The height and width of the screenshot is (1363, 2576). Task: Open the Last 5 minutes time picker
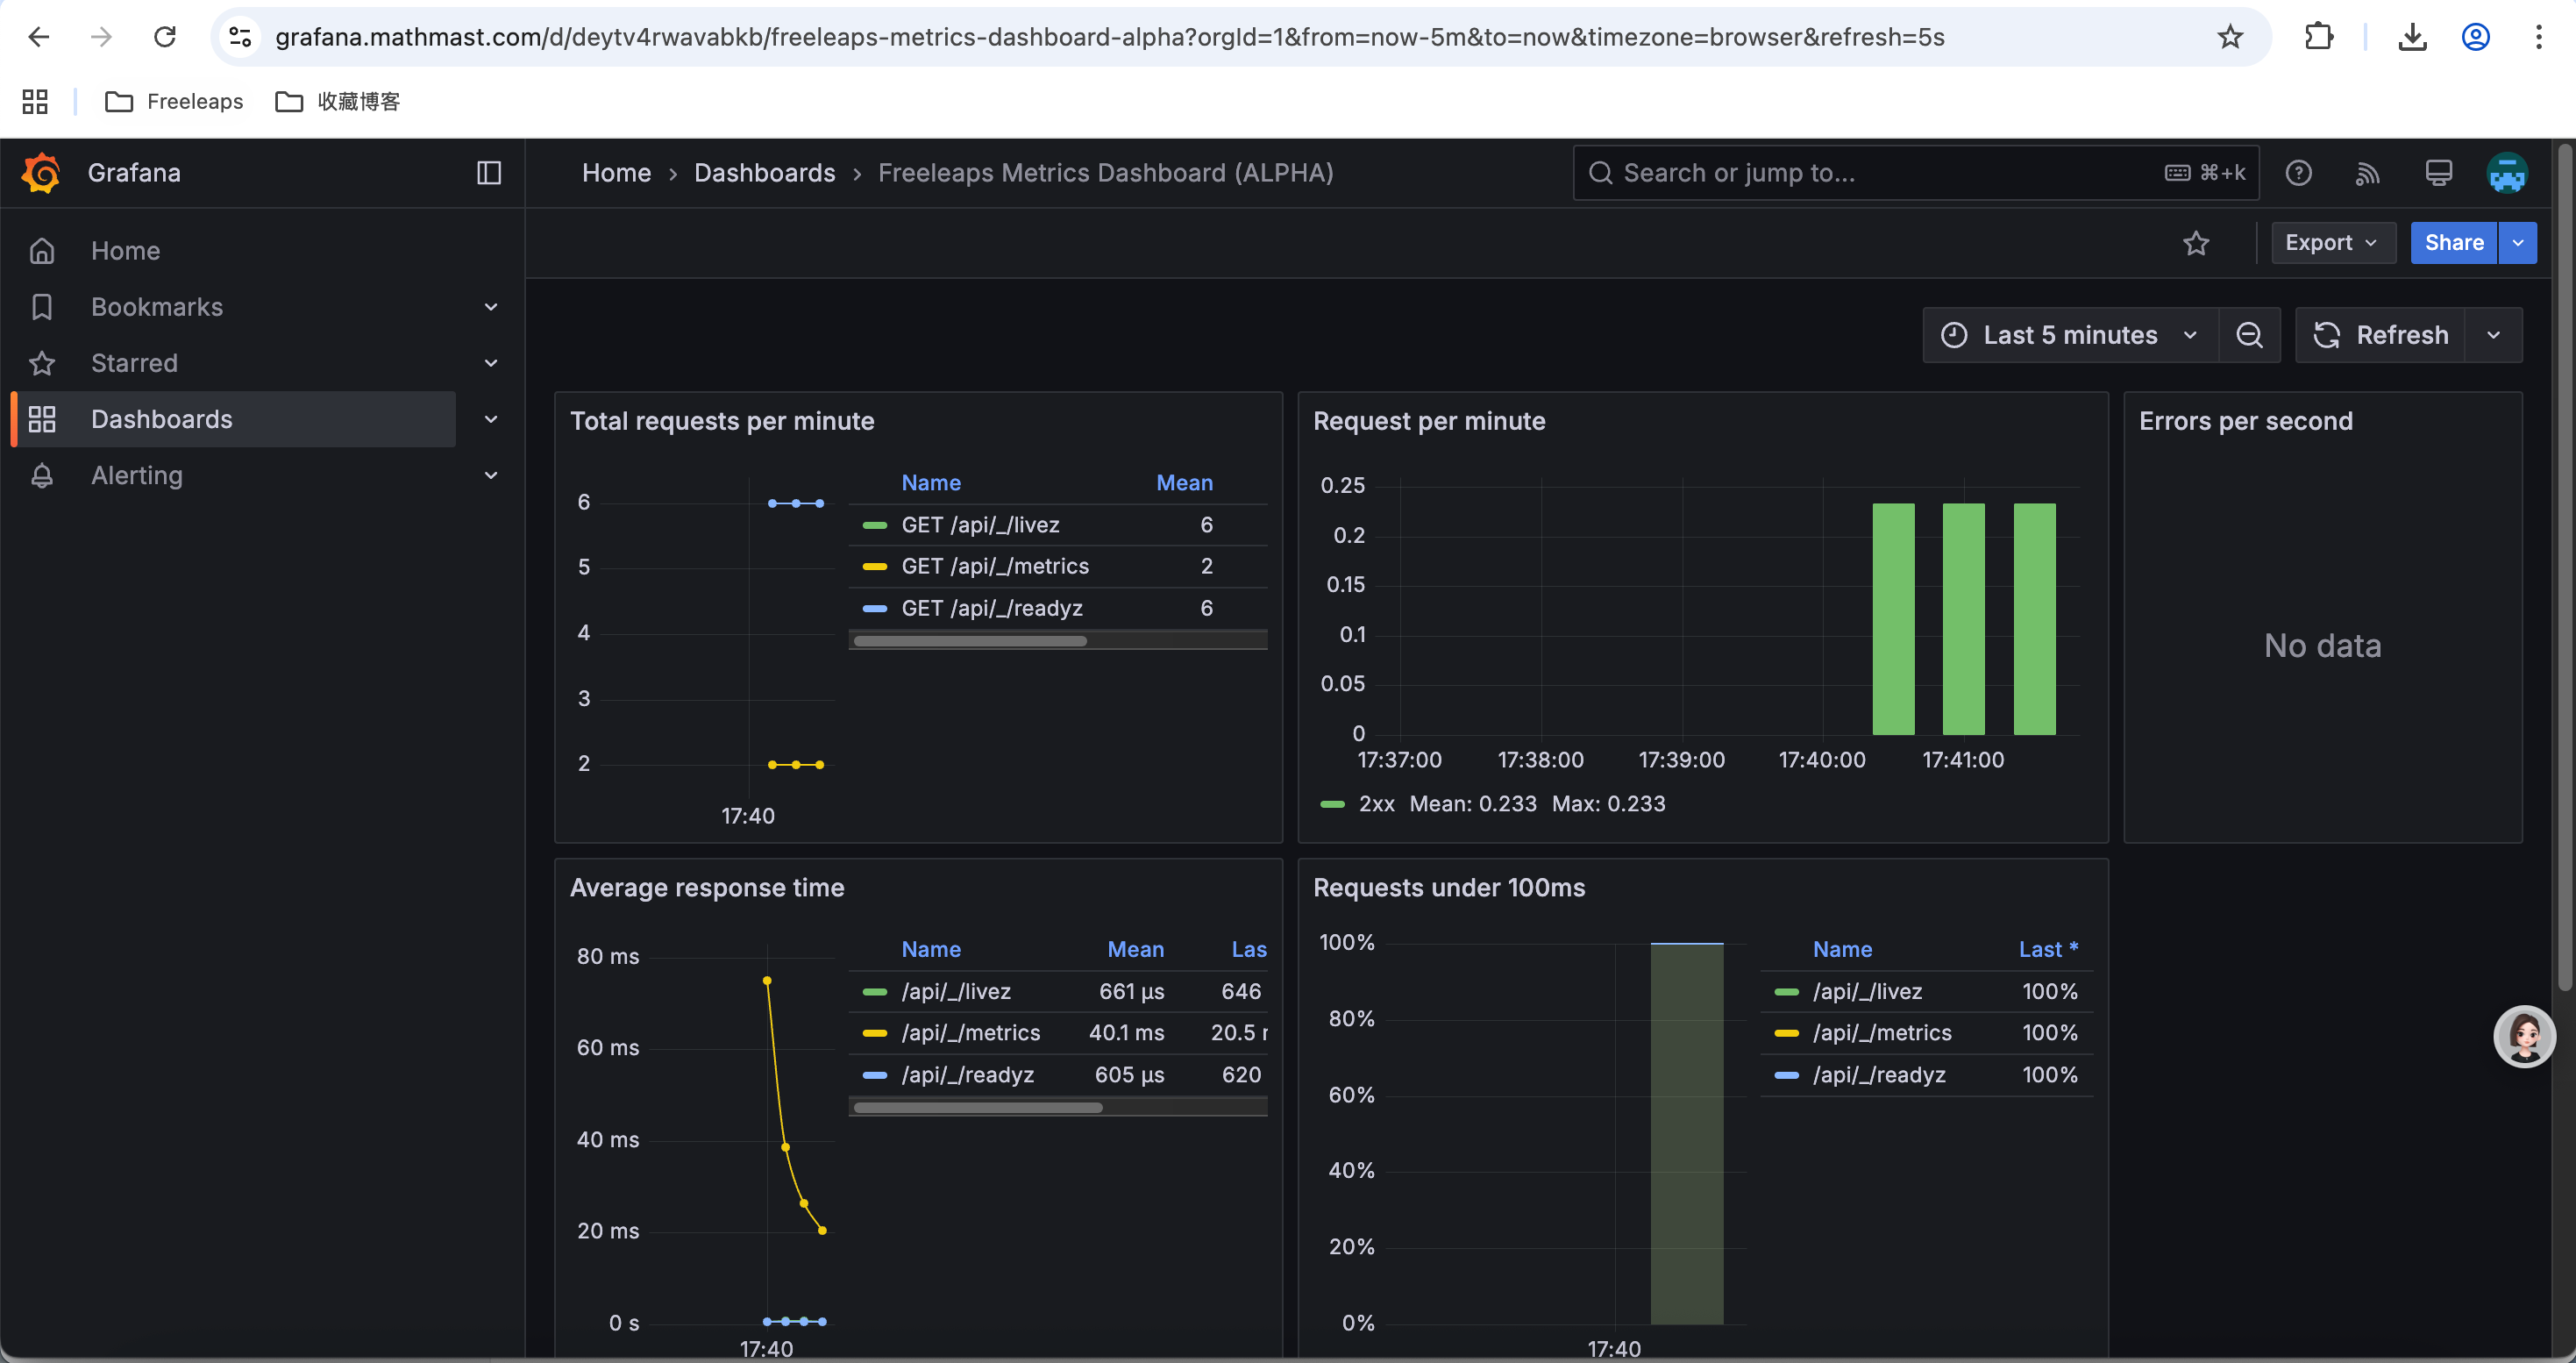(2069, 335)
